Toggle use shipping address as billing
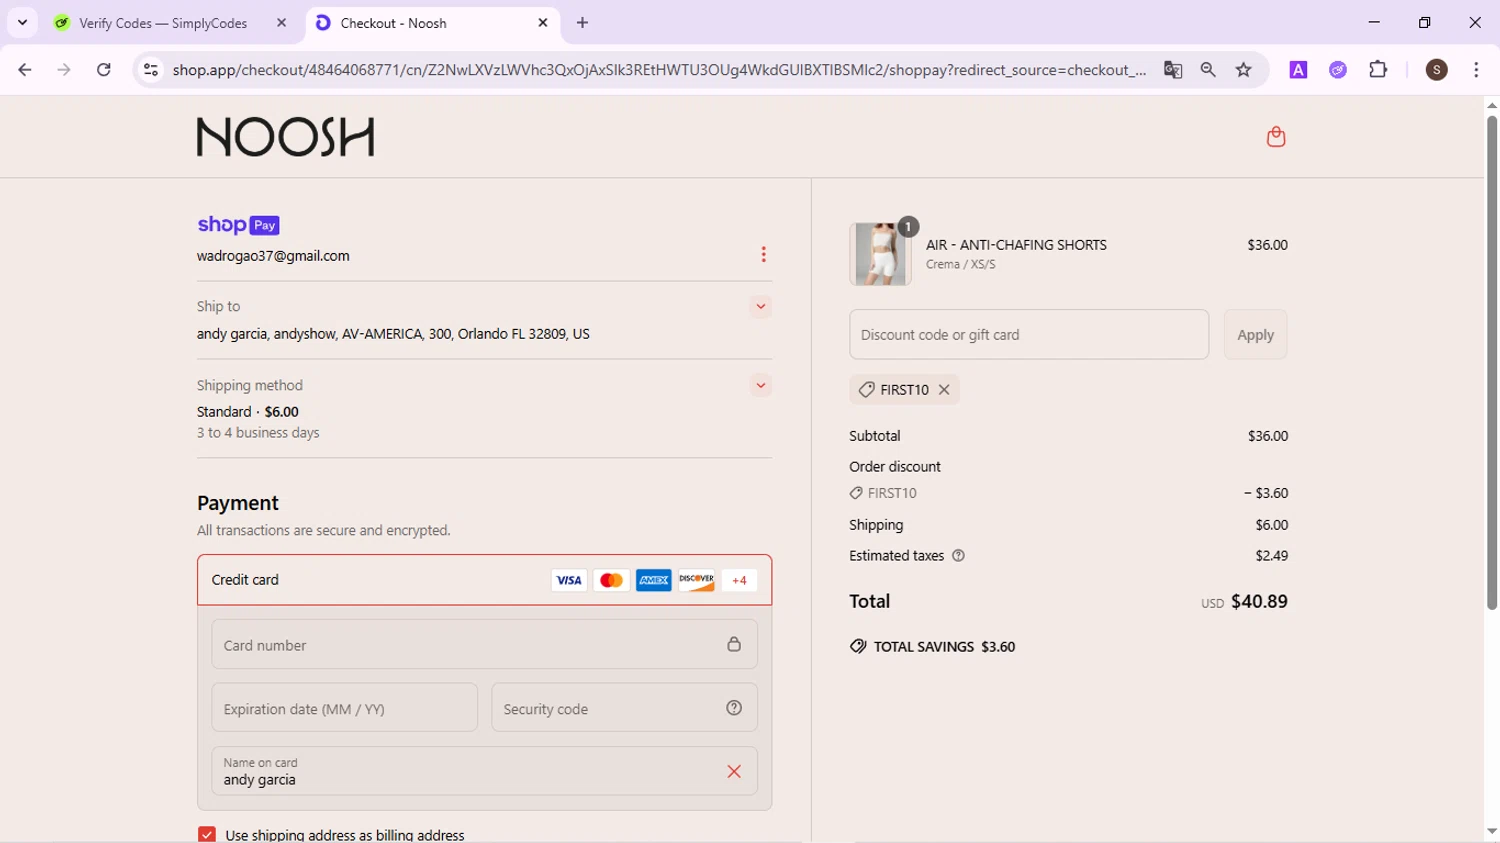This screenshot has width=1500, height=843. [x=207, y=835]
